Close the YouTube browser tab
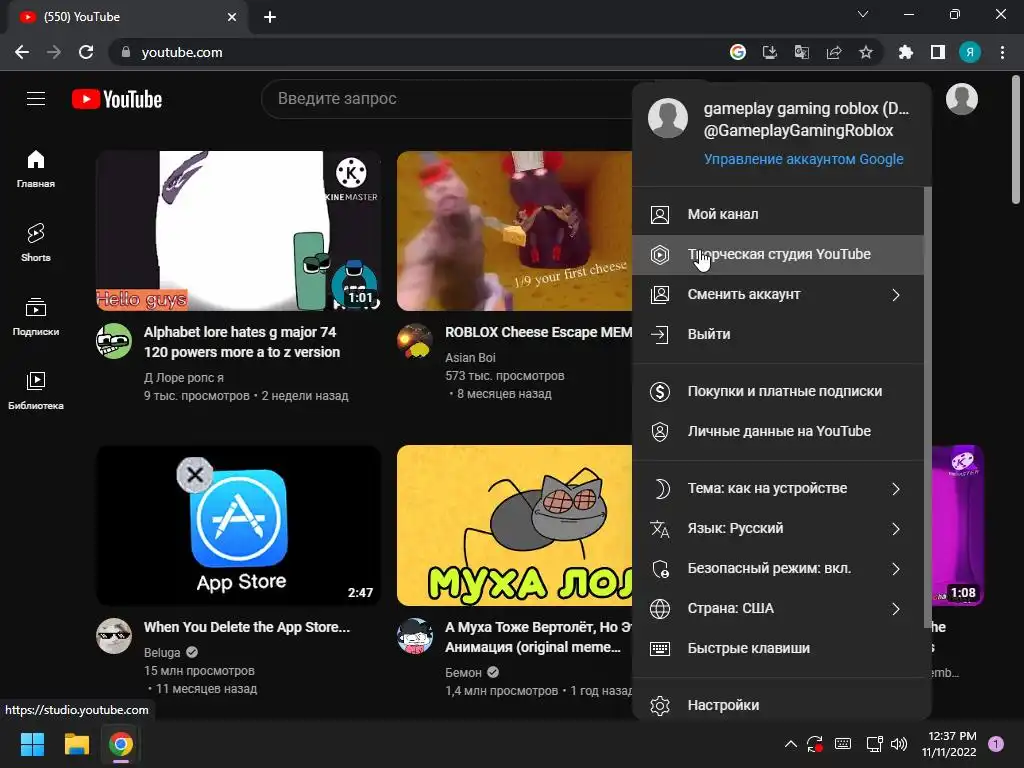Screen dimensions: 1024x768 [x=232, y=17]
